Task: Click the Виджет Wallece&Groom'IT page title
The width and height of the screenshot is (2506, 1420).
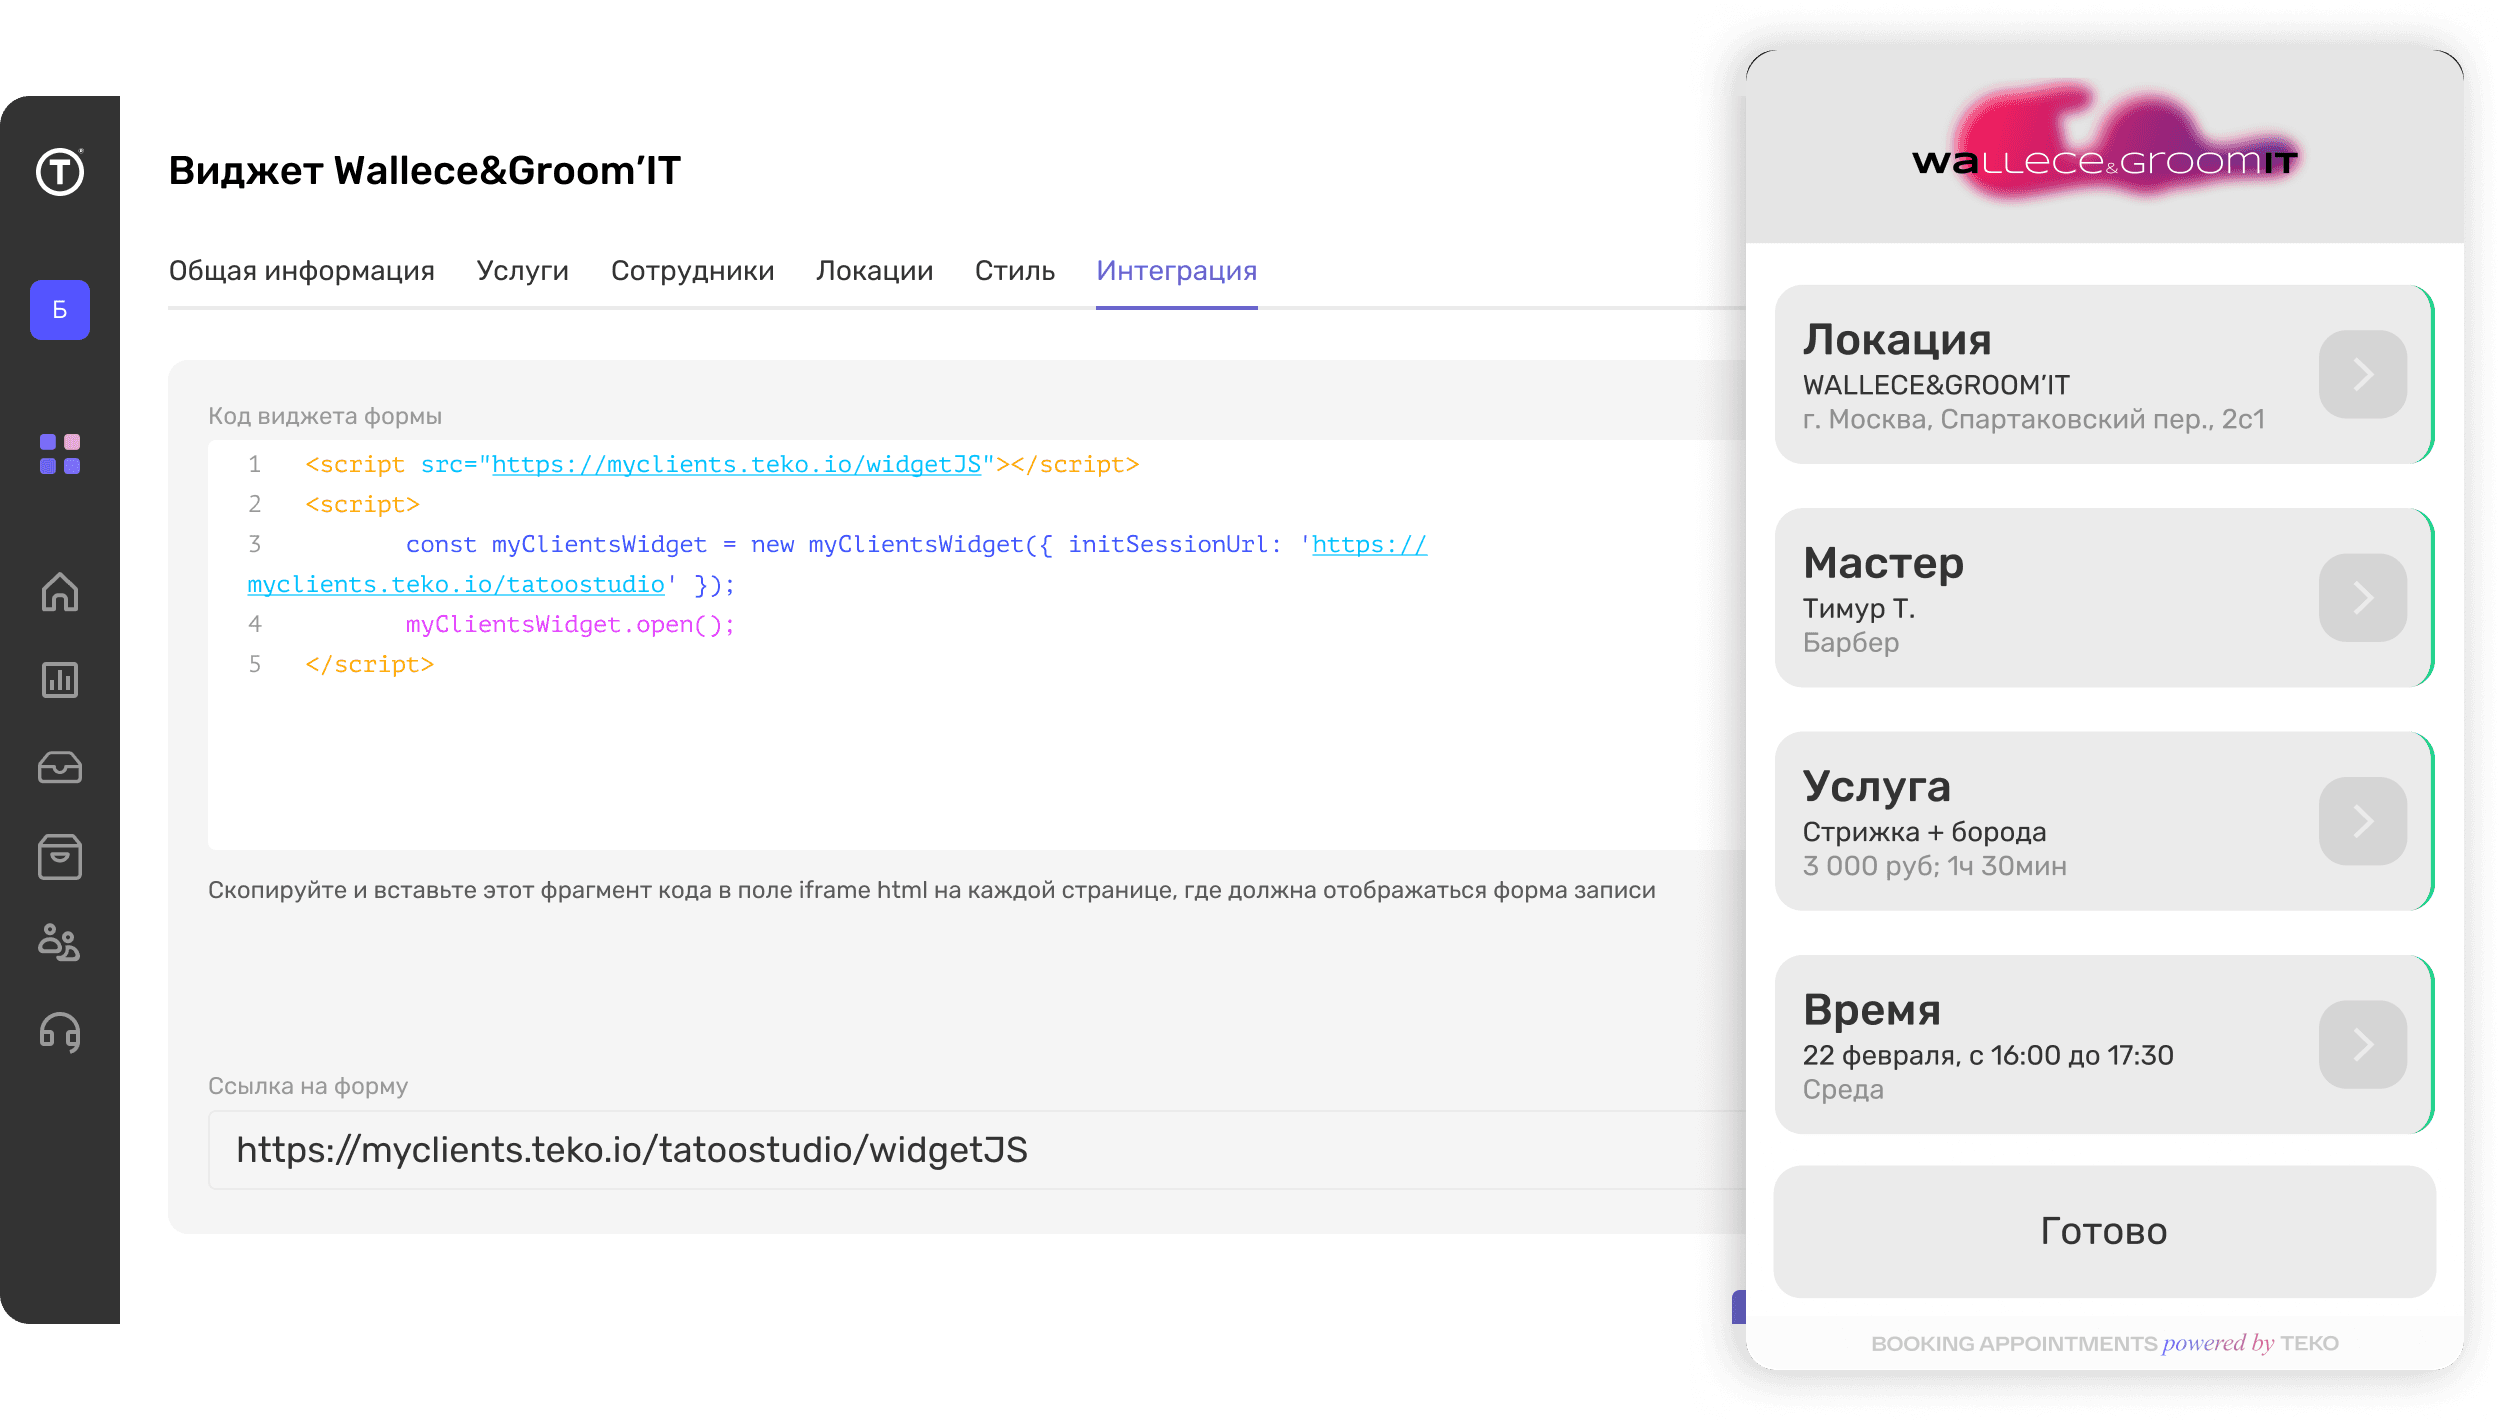Action: click(x=424, y=171)
